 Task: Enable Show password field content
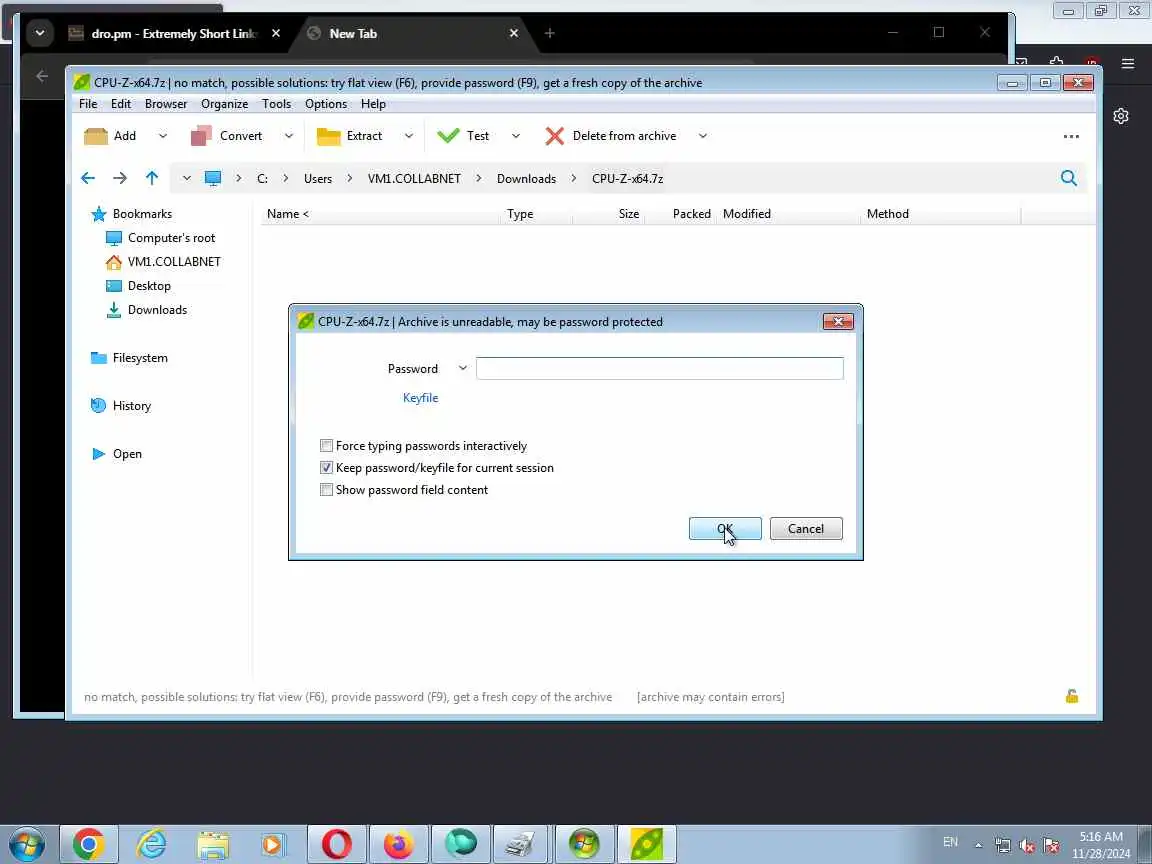(326, 490)
